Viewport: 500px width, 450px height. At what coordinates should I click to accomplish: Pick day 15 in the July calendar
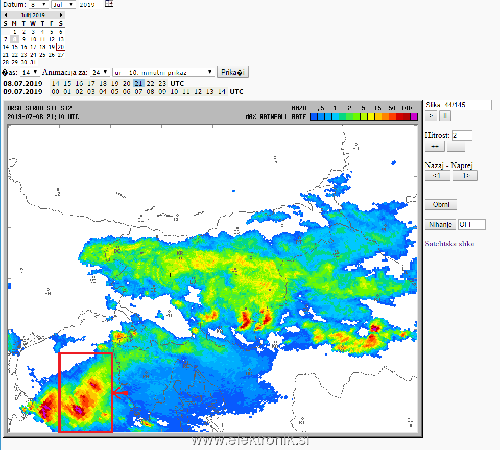pyautogui.click(x=15, y=47)
